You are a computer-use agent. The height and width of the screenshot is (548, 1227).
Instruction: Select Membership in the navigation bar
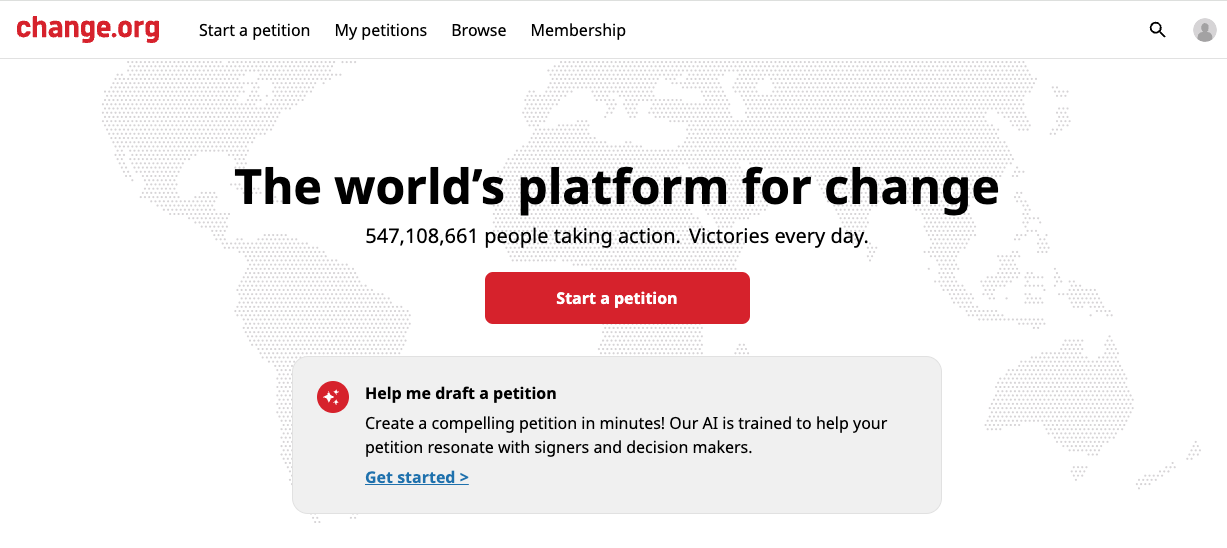point(578,30)
